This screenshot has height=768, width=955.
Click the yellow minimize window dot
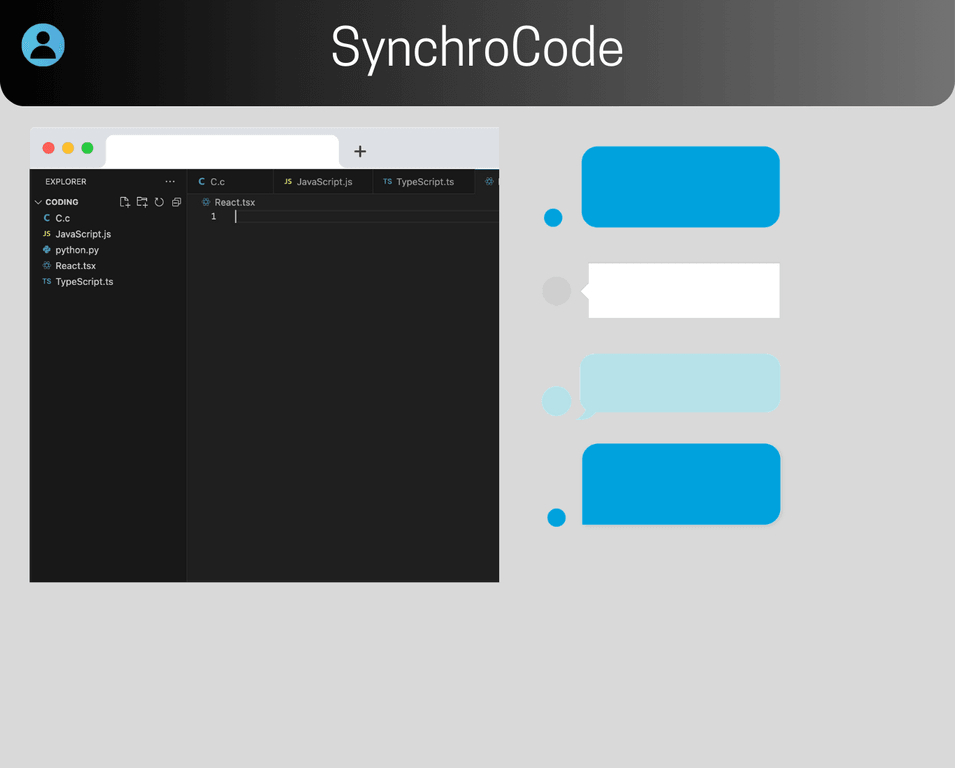coord(68,148)
